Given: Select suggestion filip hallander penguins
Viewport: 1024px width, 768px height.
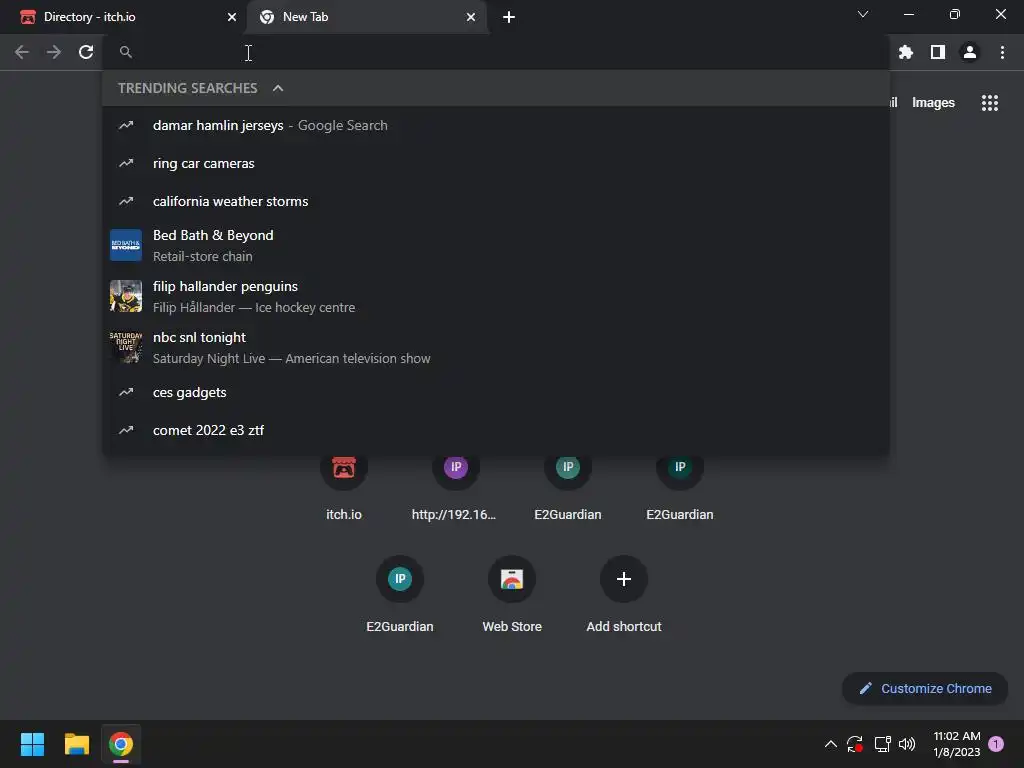Looking at the screenshot, I should coord(496,296).
